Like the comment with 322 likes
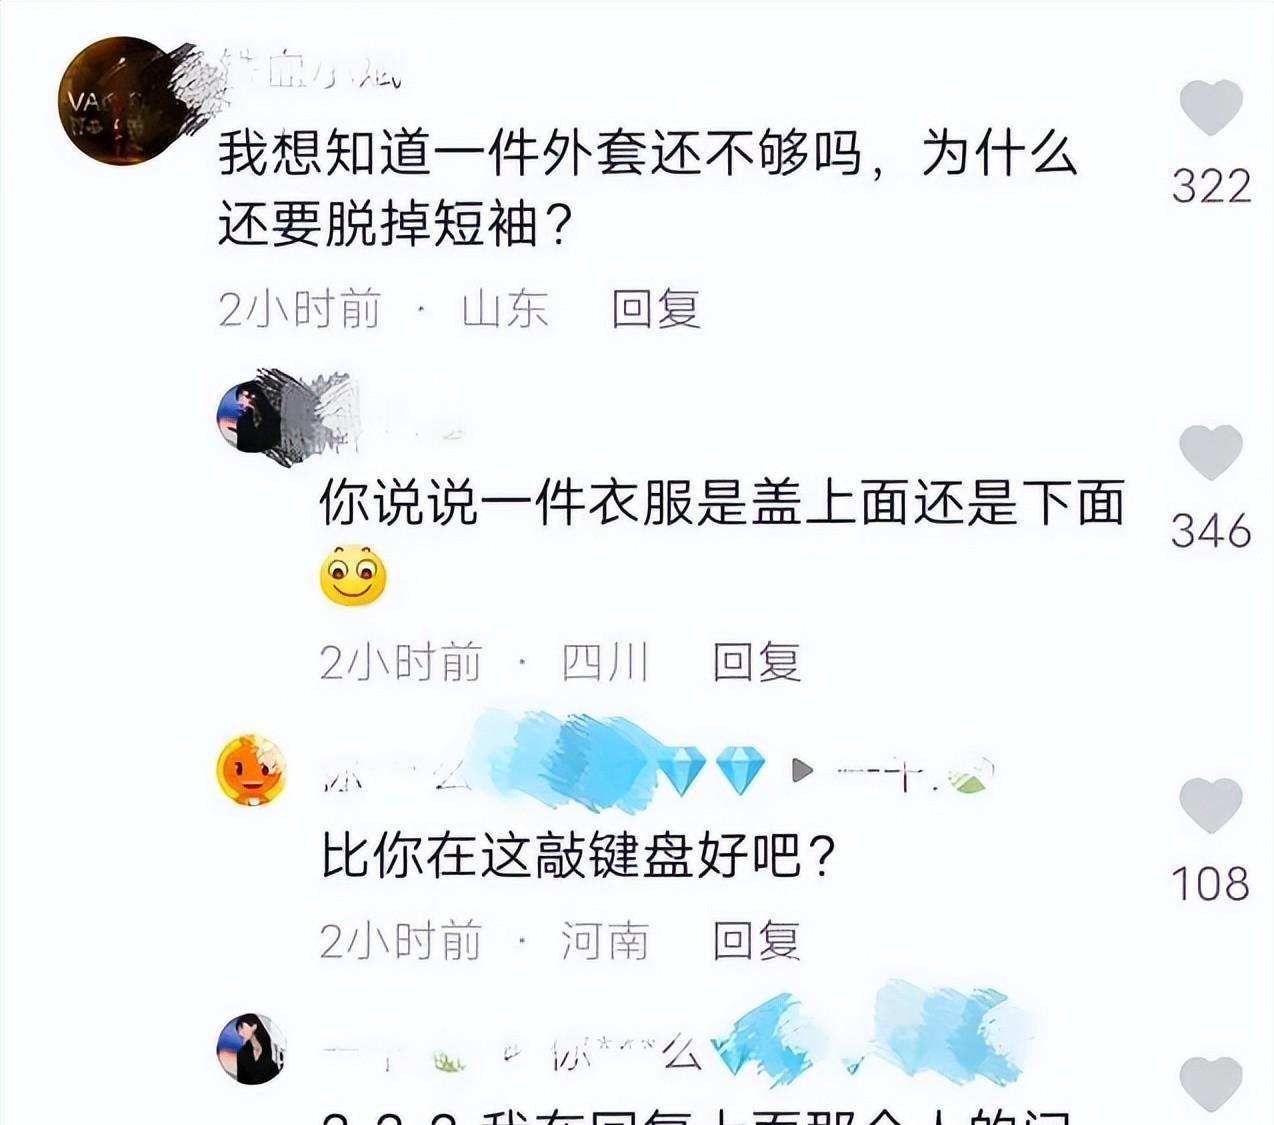1274x1125 pixels. (1211, 107)
